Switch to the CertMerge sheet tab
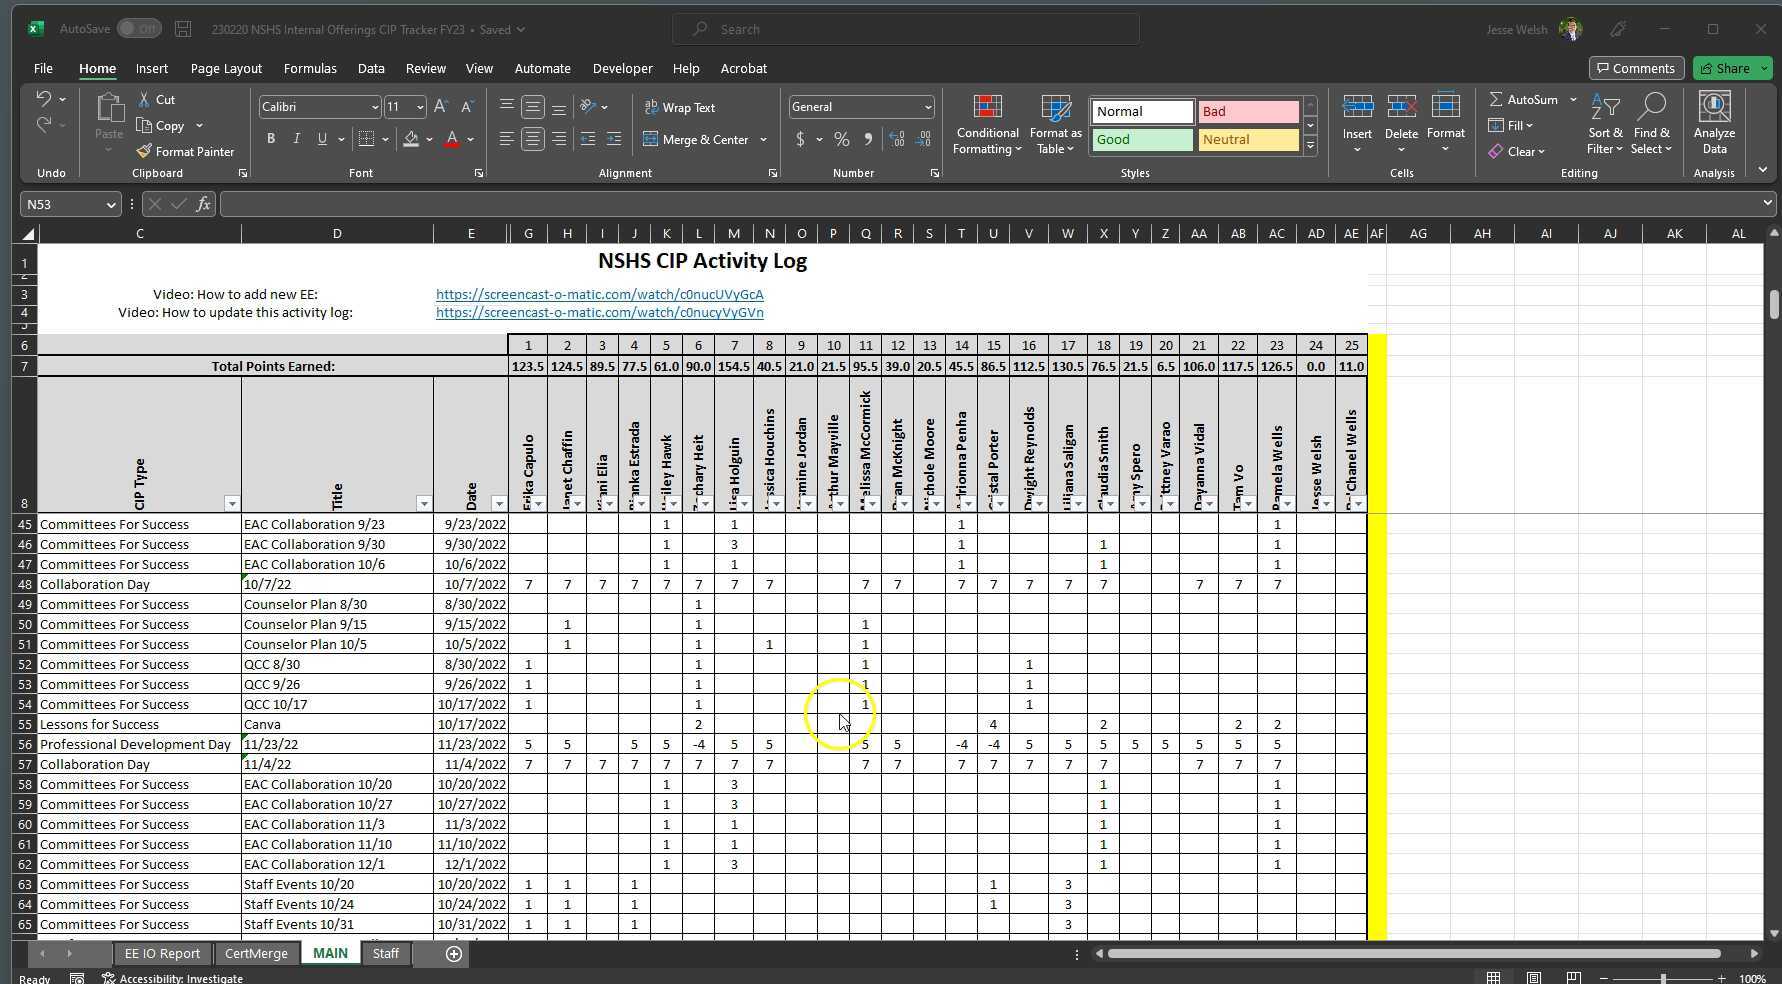This screenshot has width=1782, height=984. tap(256, 954)
